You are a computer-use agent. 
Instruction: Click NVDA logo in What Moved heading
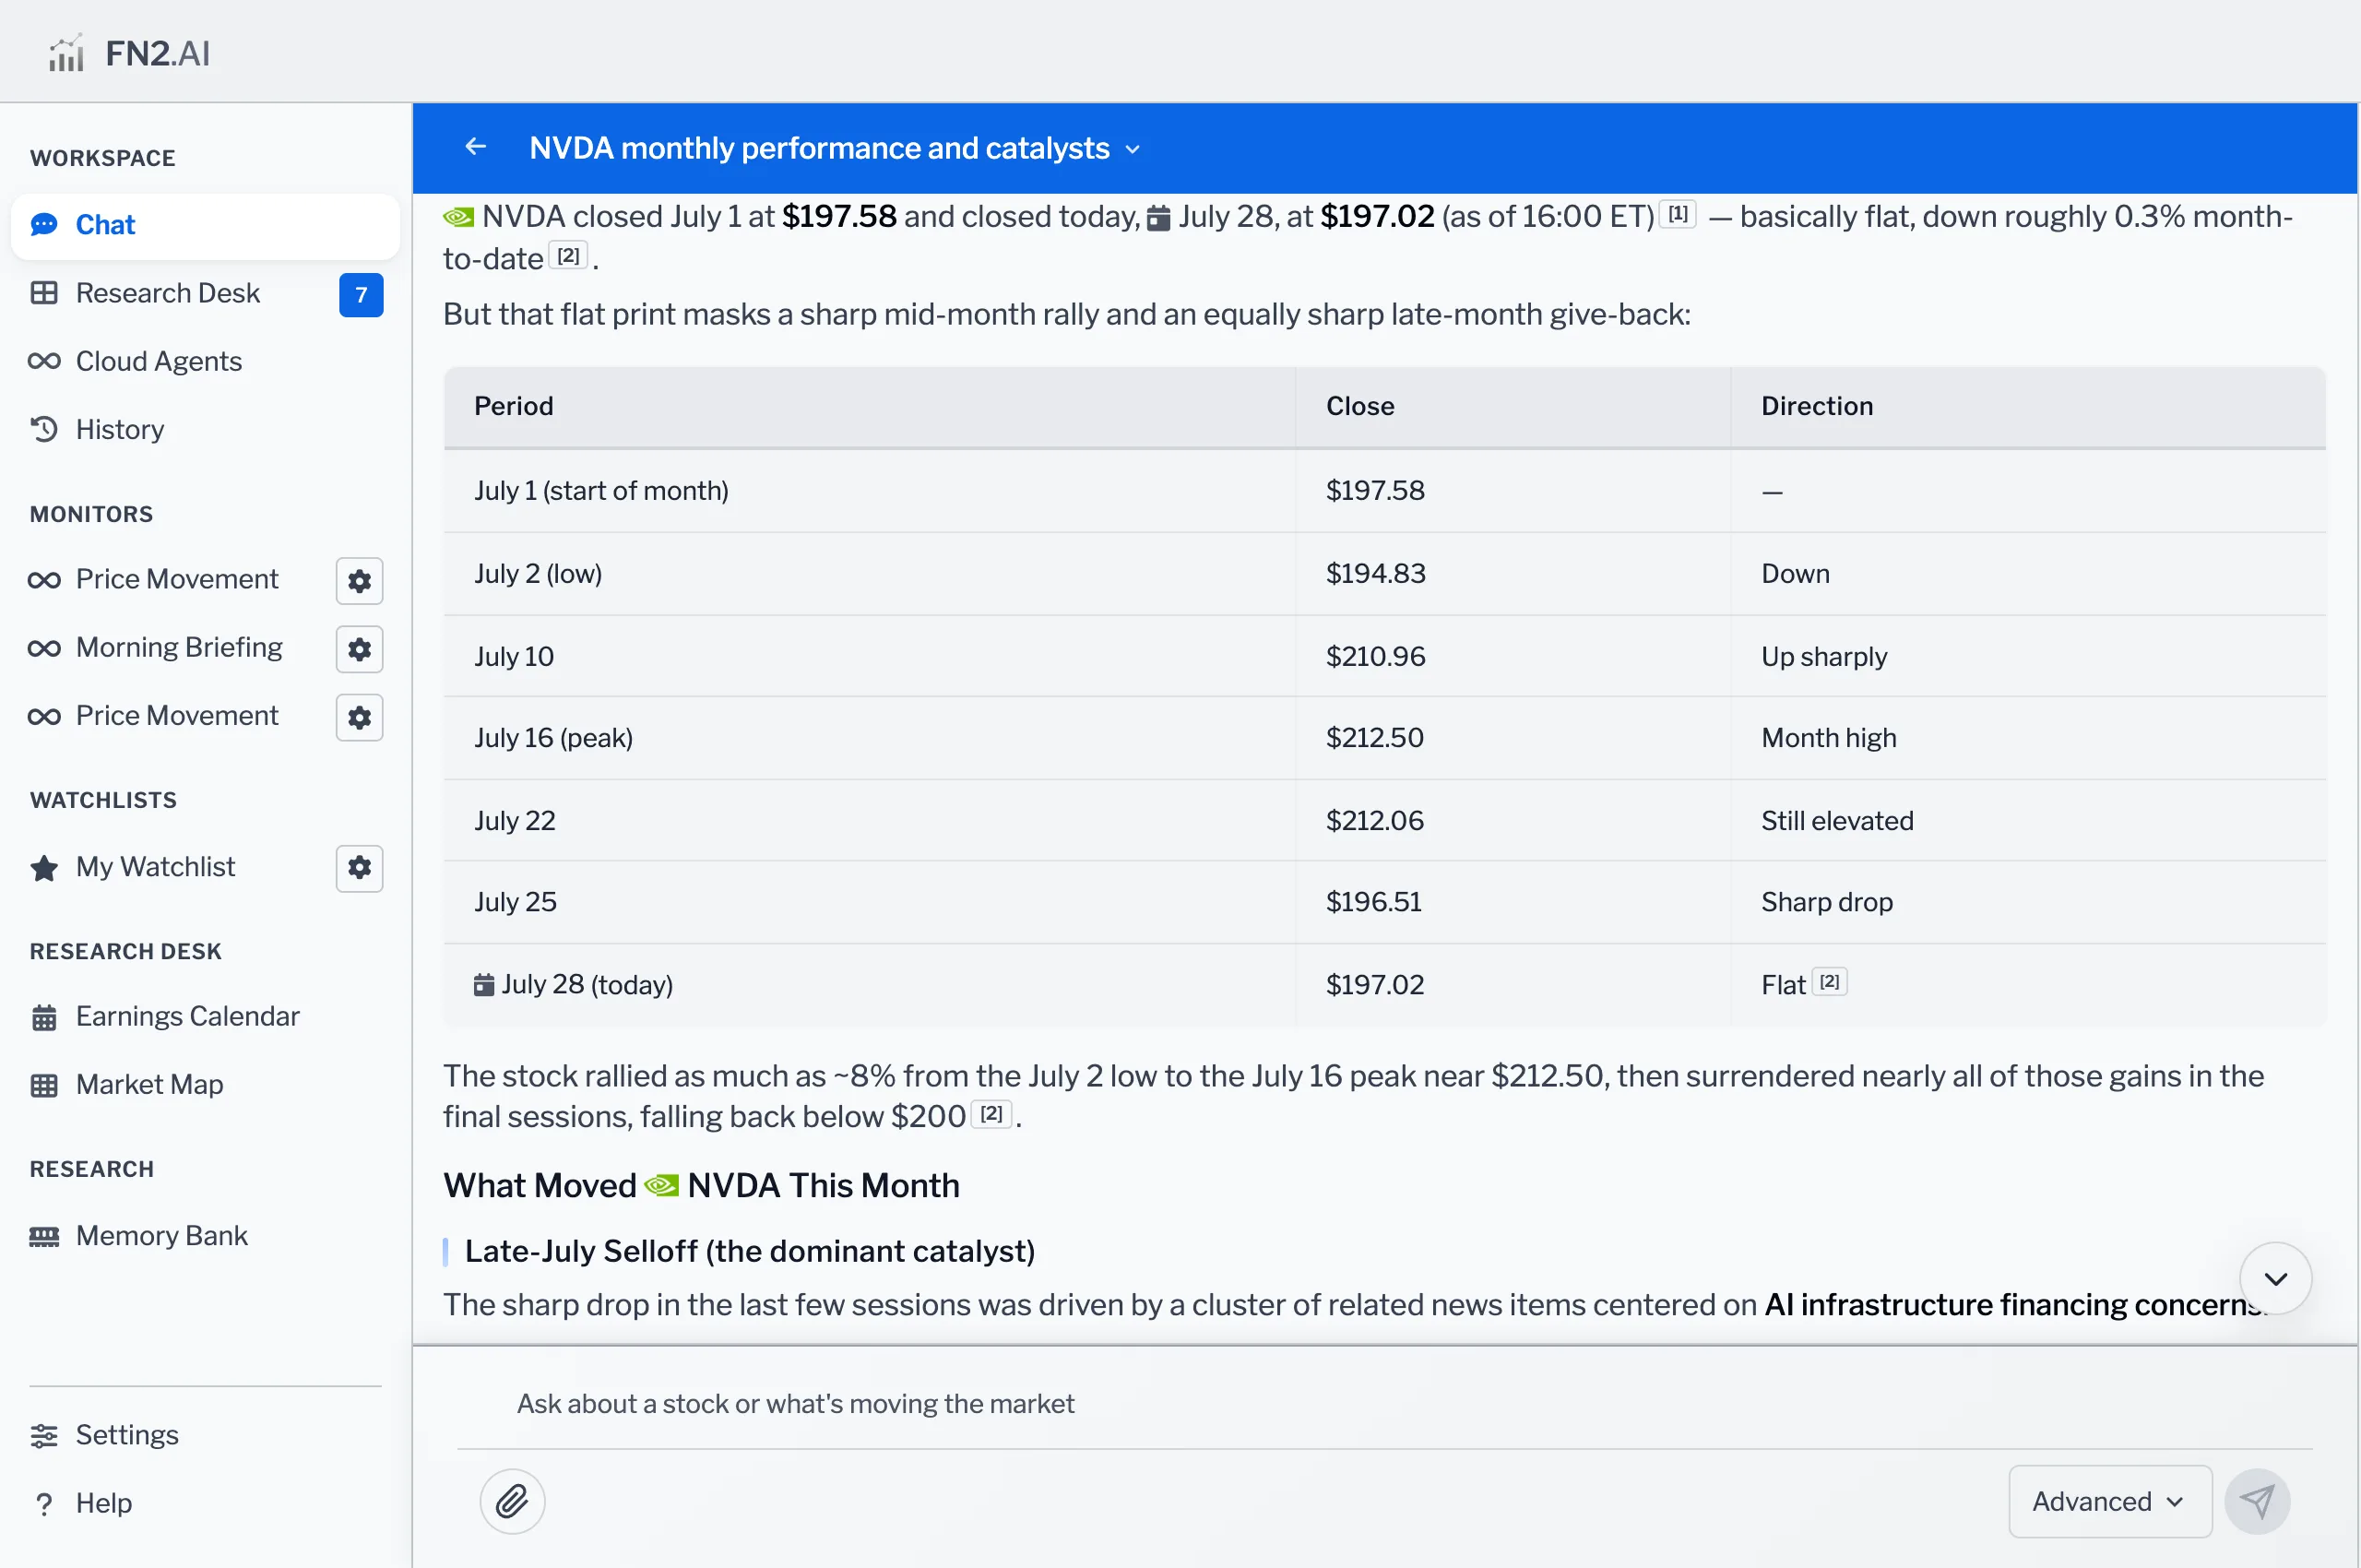tap(661, 1185)
